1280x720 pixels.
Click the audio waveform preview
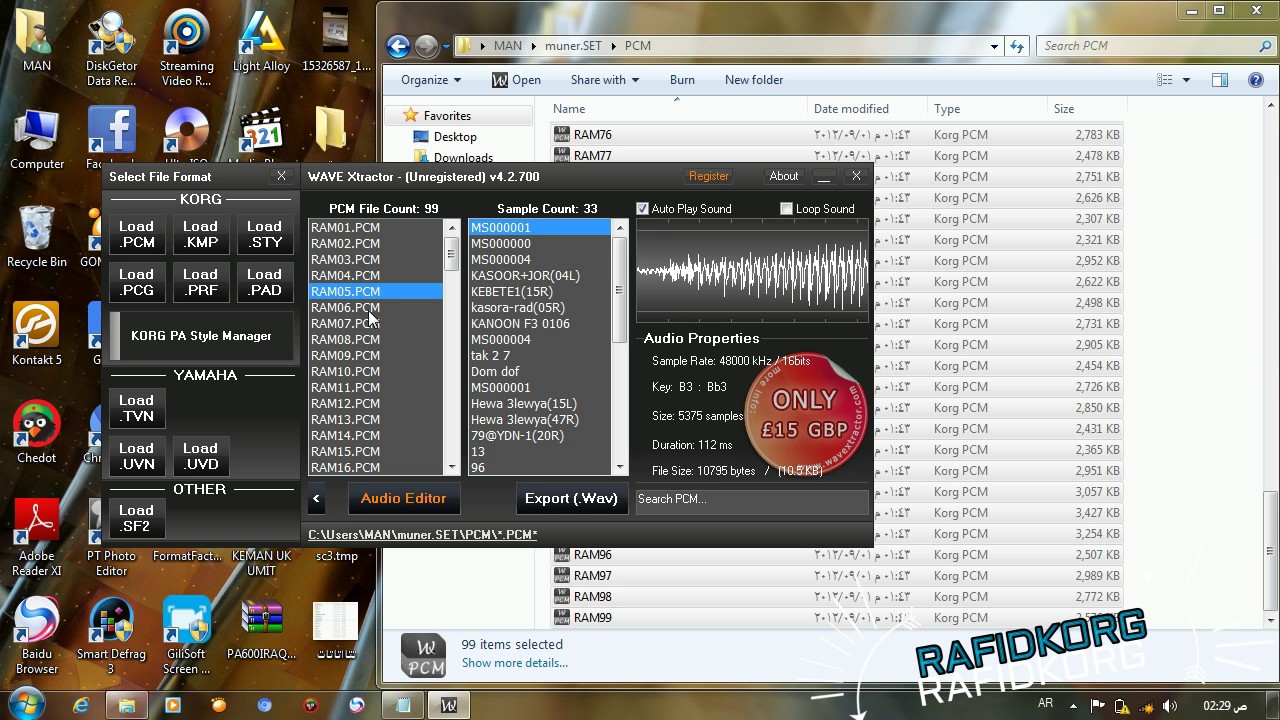click(752, 270)
